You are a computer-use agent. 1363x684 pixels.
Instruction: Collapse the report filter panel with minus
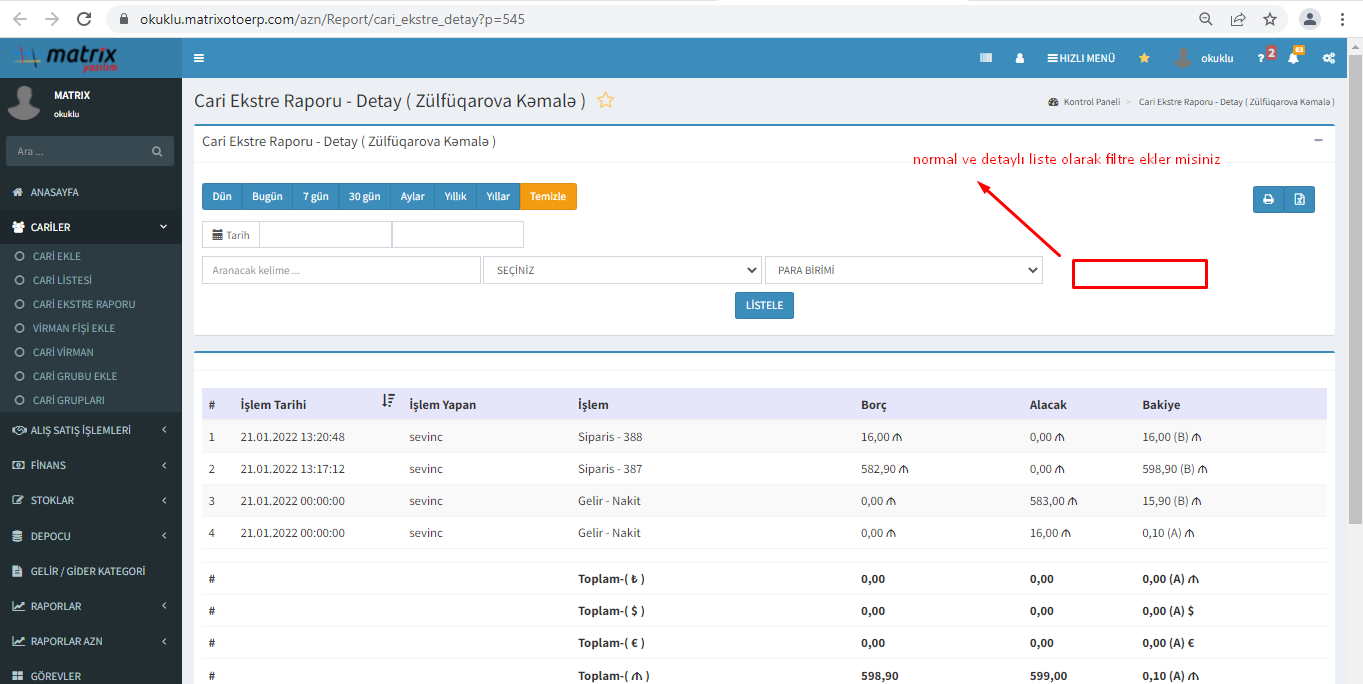(1318, 141)
